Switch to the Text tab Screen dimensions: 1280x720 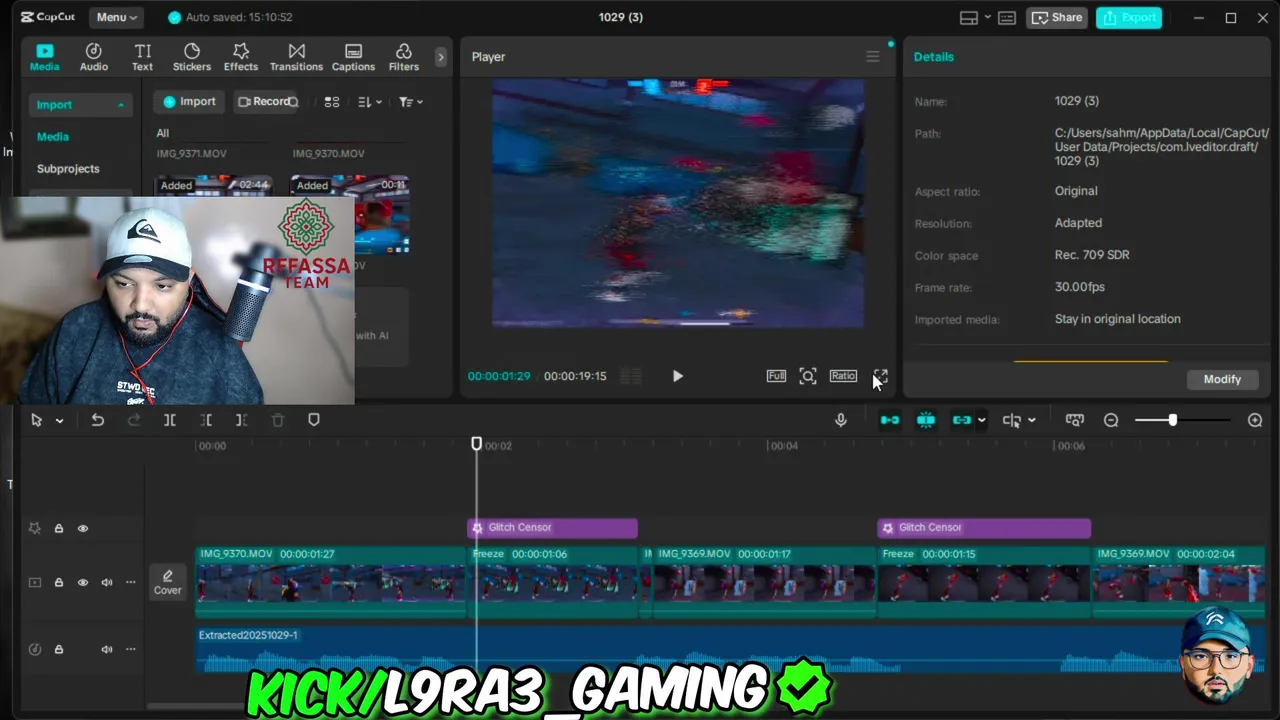tap(143, 57)
